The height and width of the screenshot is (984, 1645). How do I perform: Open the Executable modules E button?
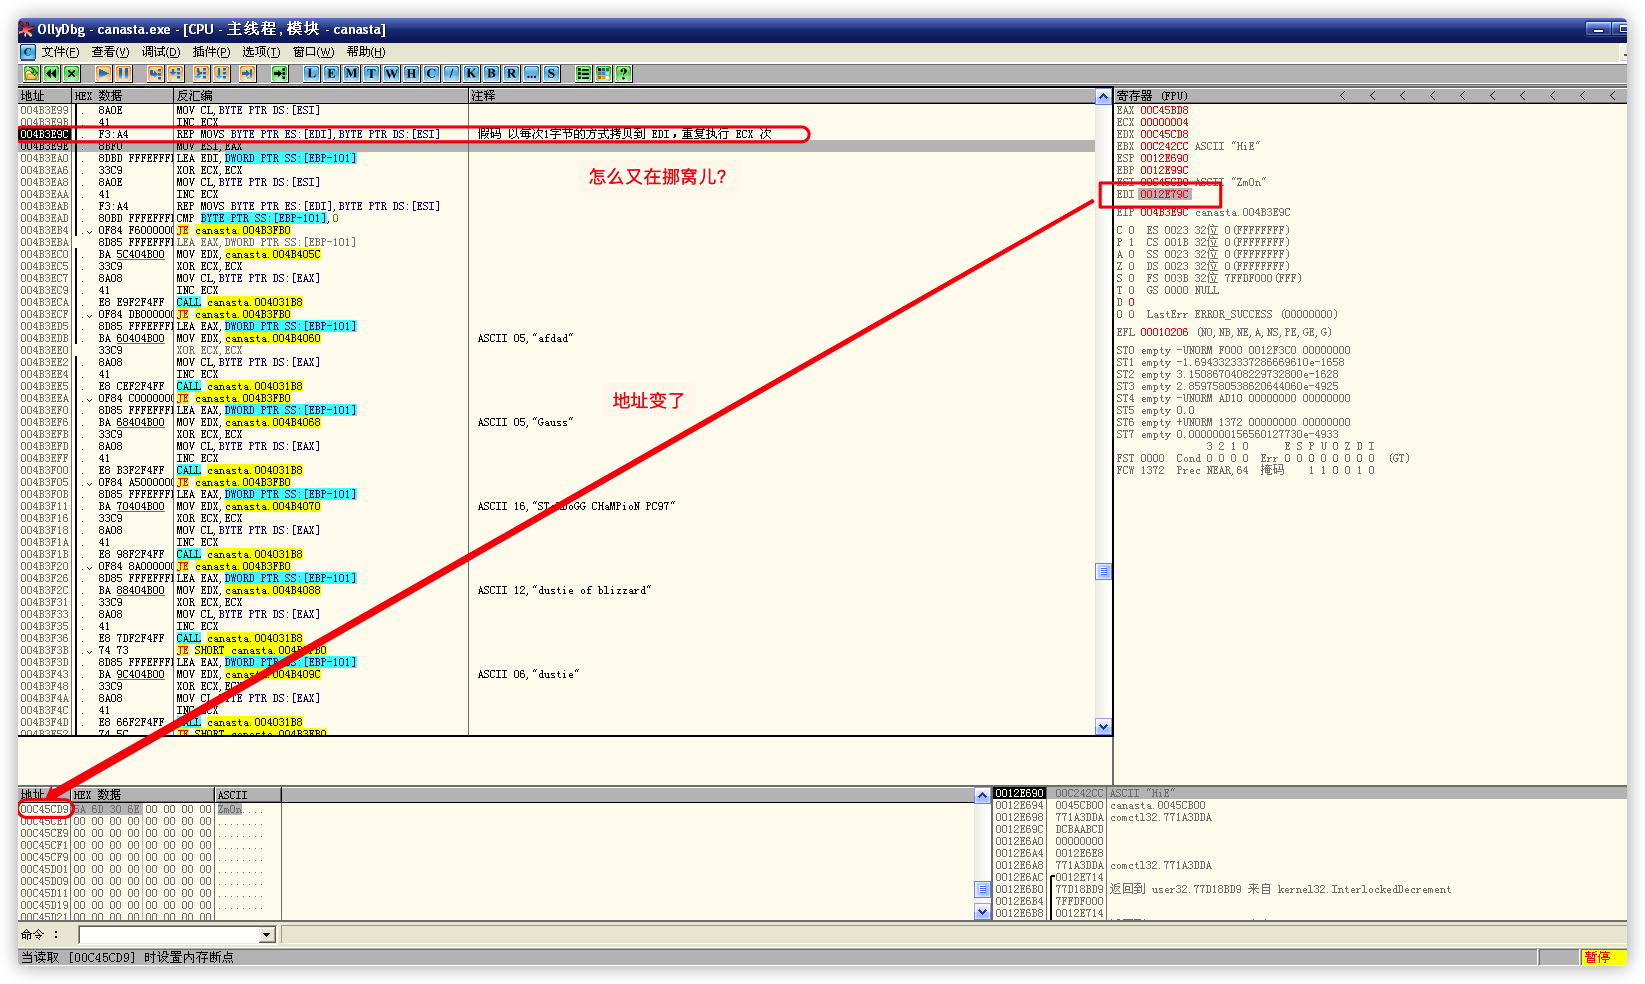[x=331, y=73]
